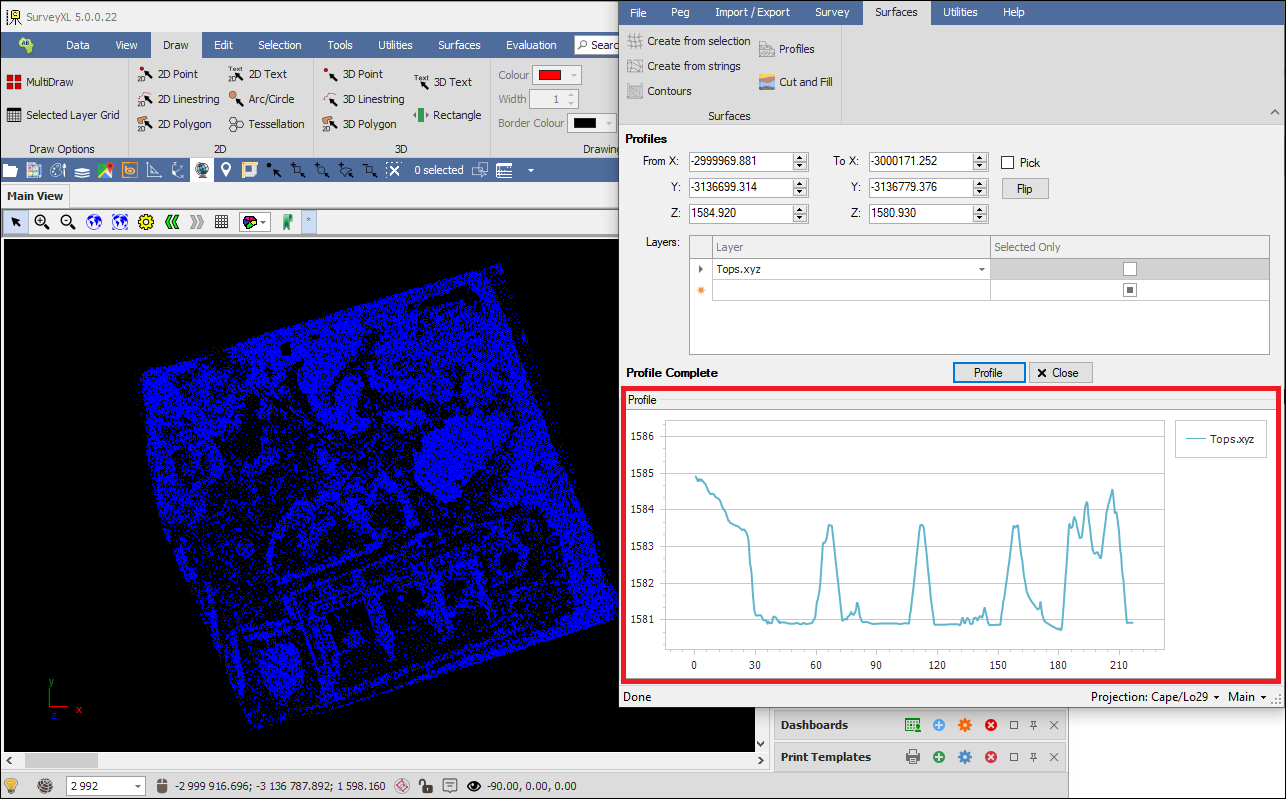Screen dimensions: 1286x799
Task: Click the Cut and Fill tool icon
Action: [x=767, y=82]
